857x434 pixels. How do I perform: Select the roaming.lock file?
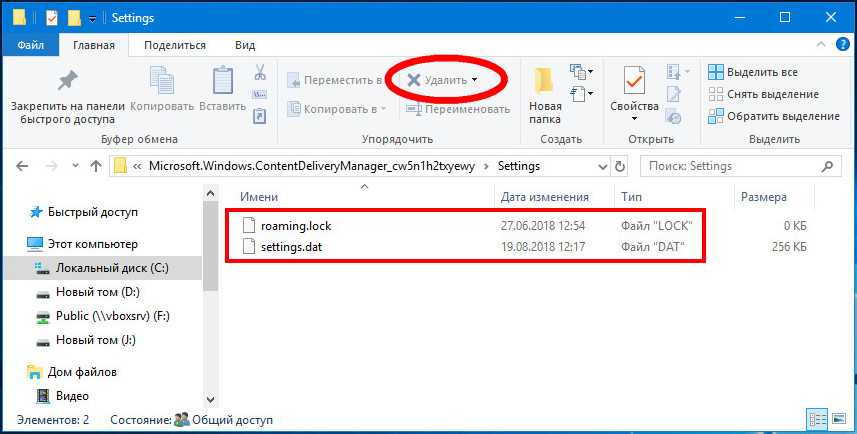(x=296, y=225)
